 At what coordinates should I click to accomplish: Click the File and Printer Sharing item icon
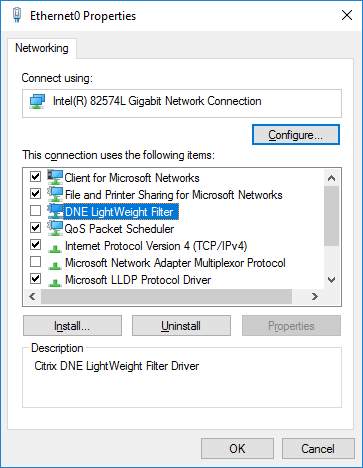click(x=55, y=194)
